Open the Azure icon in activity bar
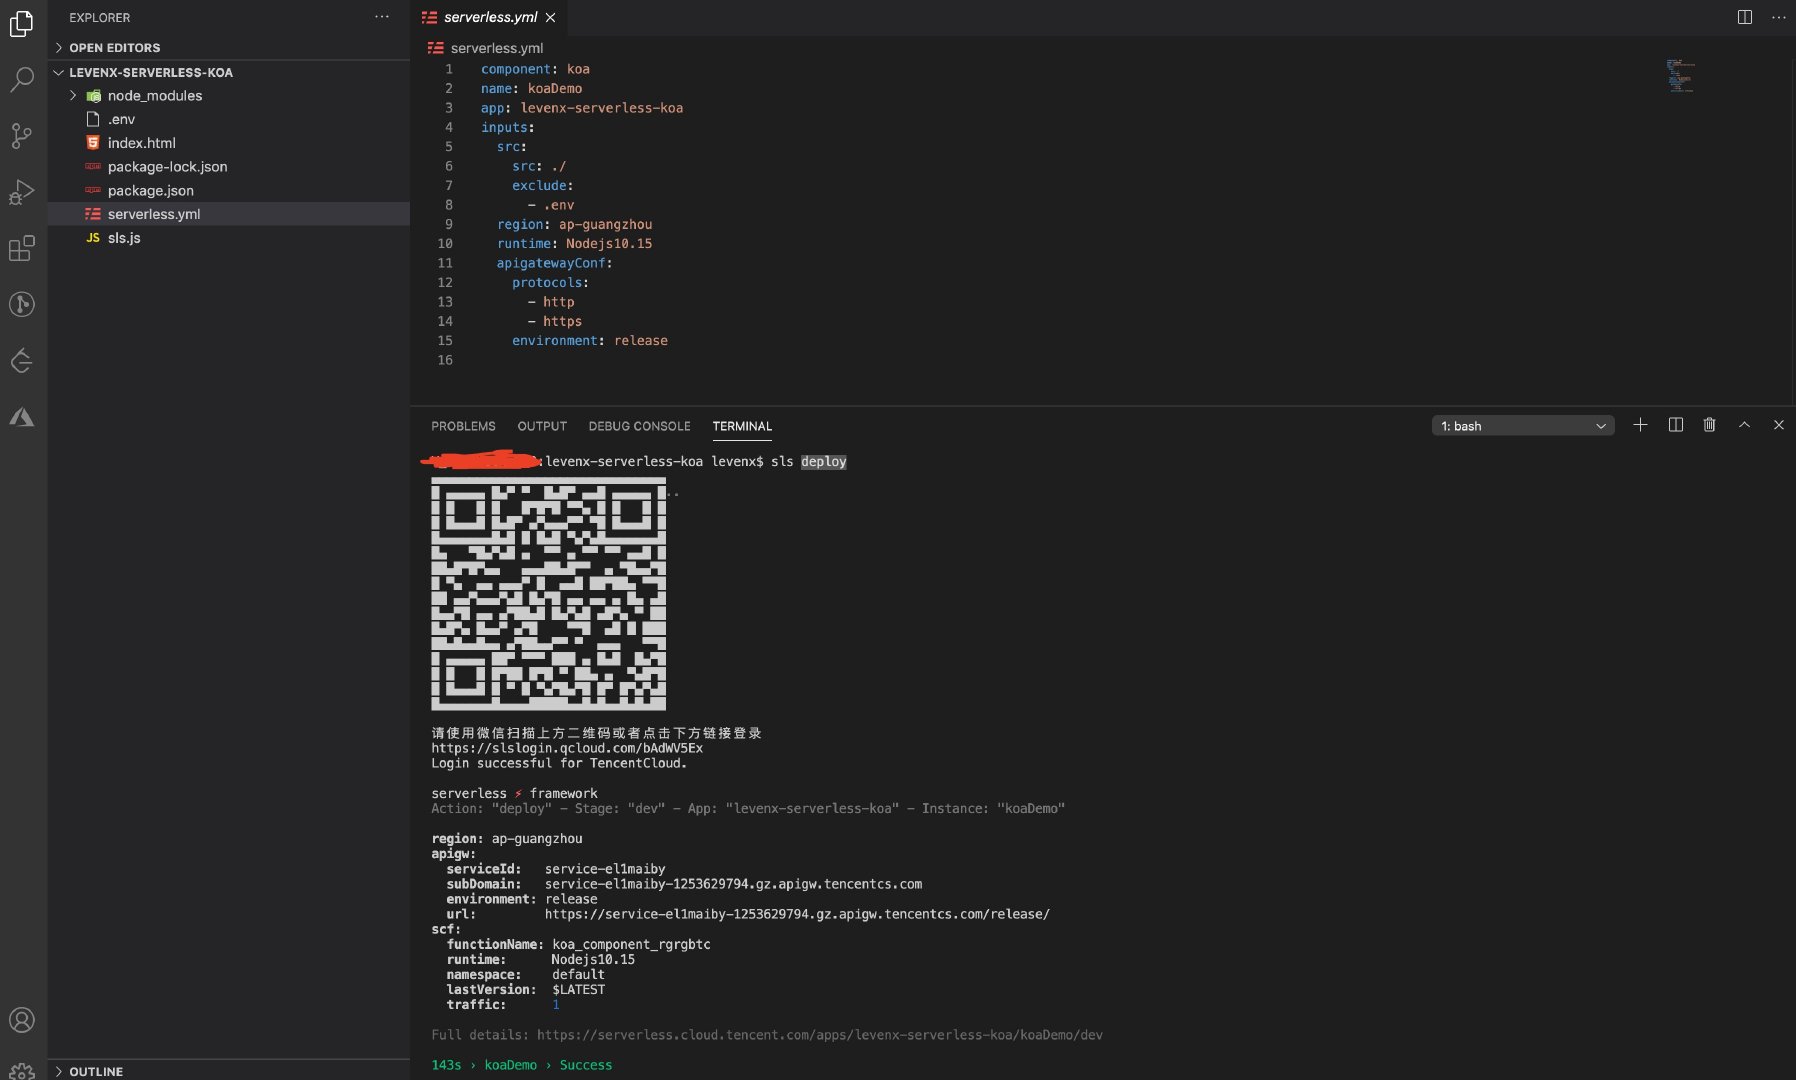 pos(22,417)
